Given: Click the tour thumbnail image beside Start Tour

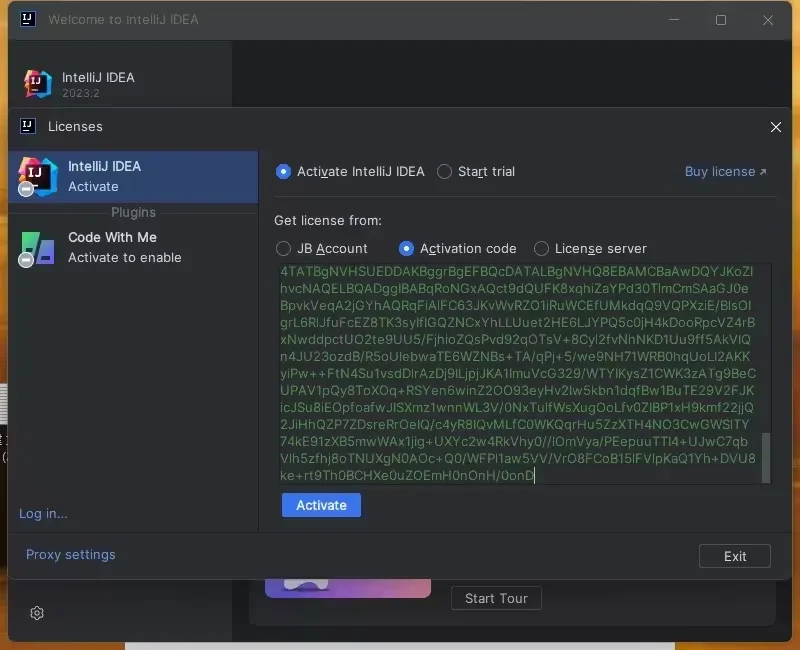Looking at the screenshot, I should (348, 588).
